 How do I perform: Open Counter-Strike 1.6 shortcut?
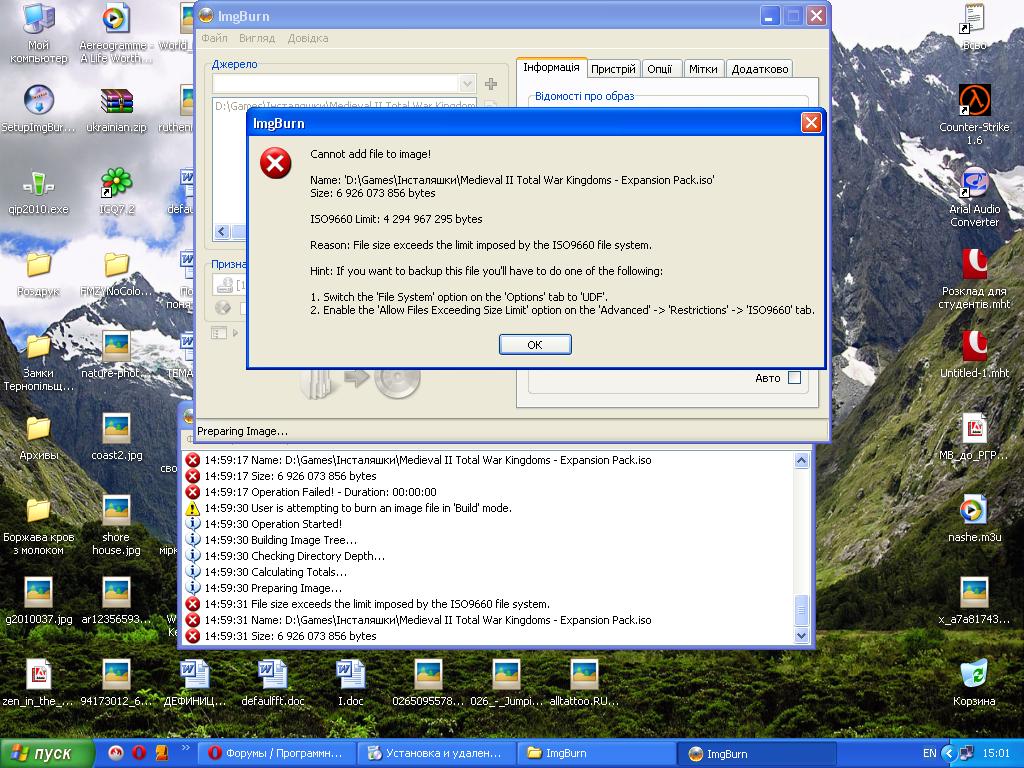(974, 114)
